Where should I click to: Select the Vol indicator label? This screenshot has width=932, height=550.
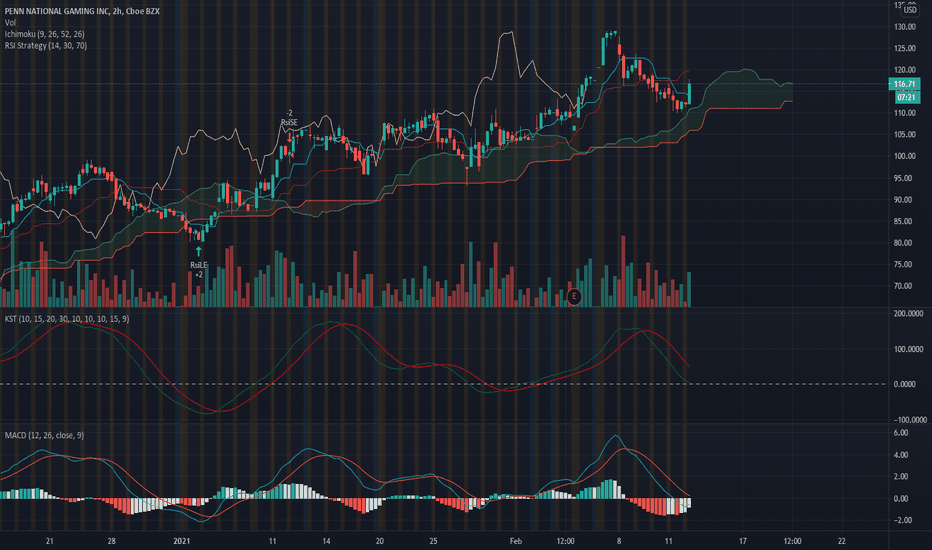tap(10, 23)
